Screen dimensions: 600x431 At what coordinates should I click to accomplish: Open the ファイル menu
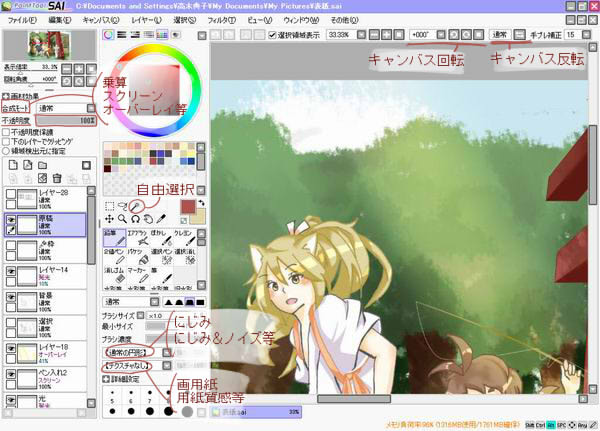pos(22,20)
